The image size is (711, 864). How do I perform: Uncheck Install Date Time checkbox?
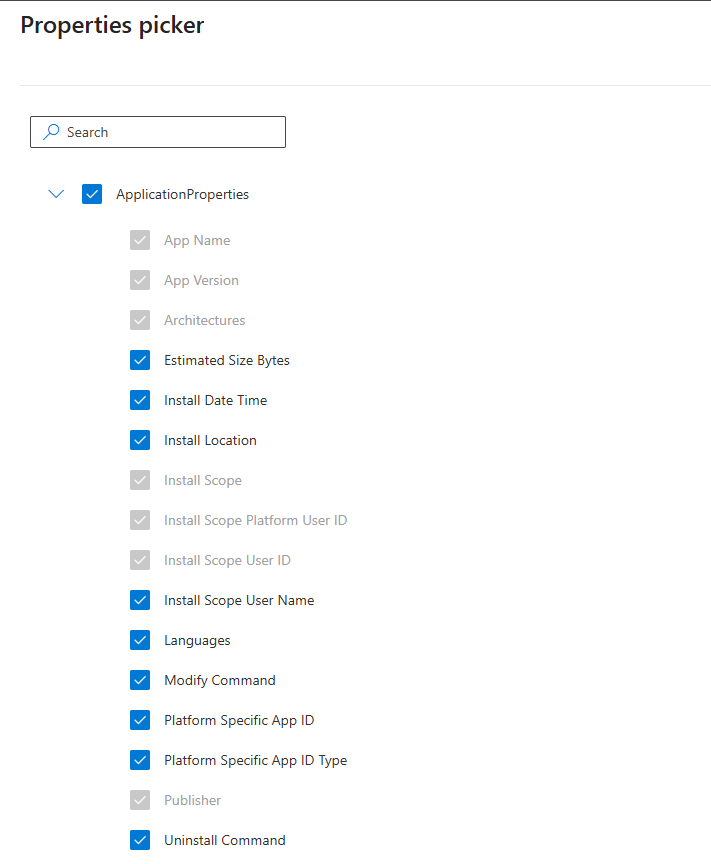click(x=140, y=400)
